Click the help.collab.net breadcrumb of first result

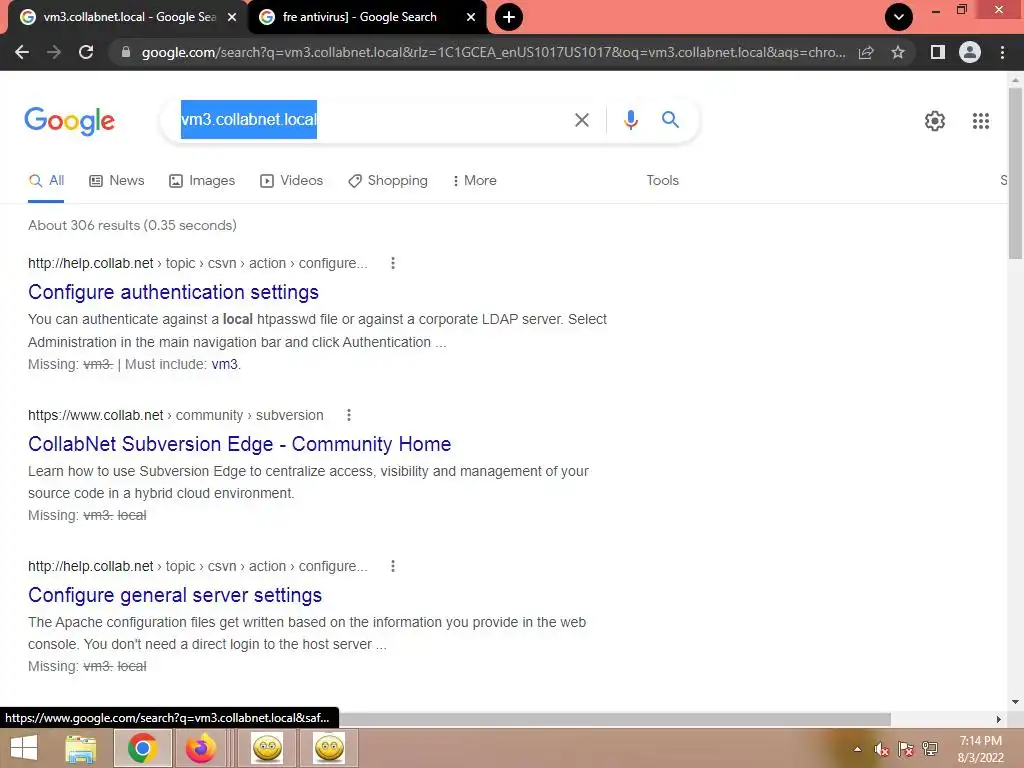[198, 263]
